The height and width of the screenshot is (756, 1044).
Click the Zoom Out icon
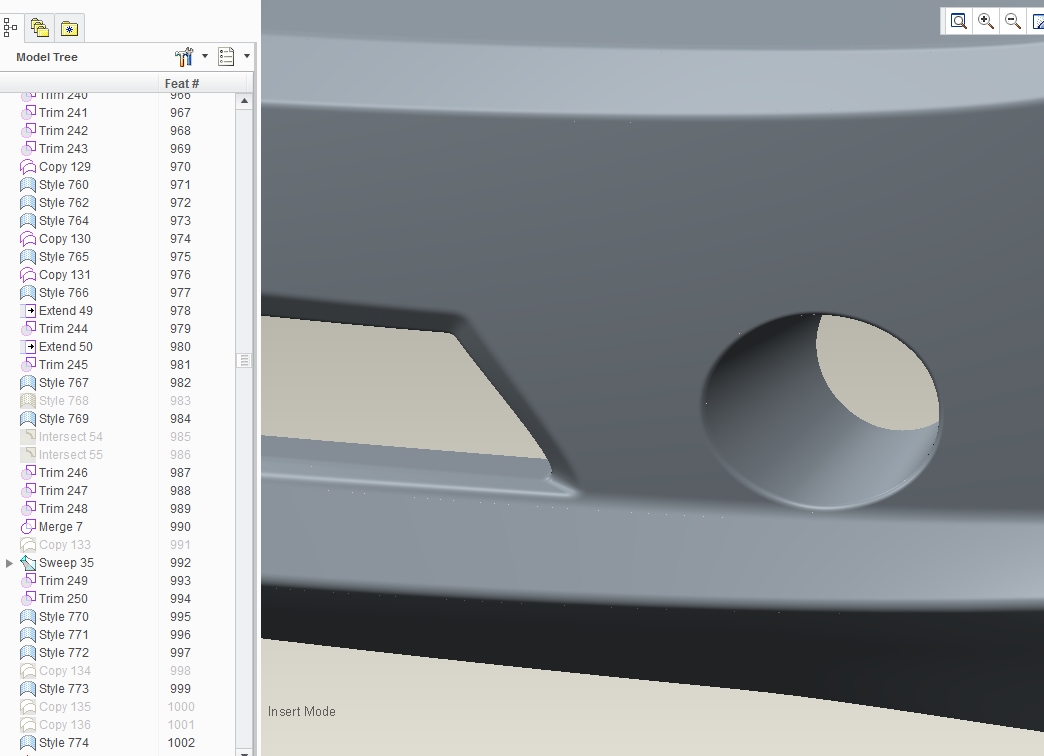pos(1013,21)
